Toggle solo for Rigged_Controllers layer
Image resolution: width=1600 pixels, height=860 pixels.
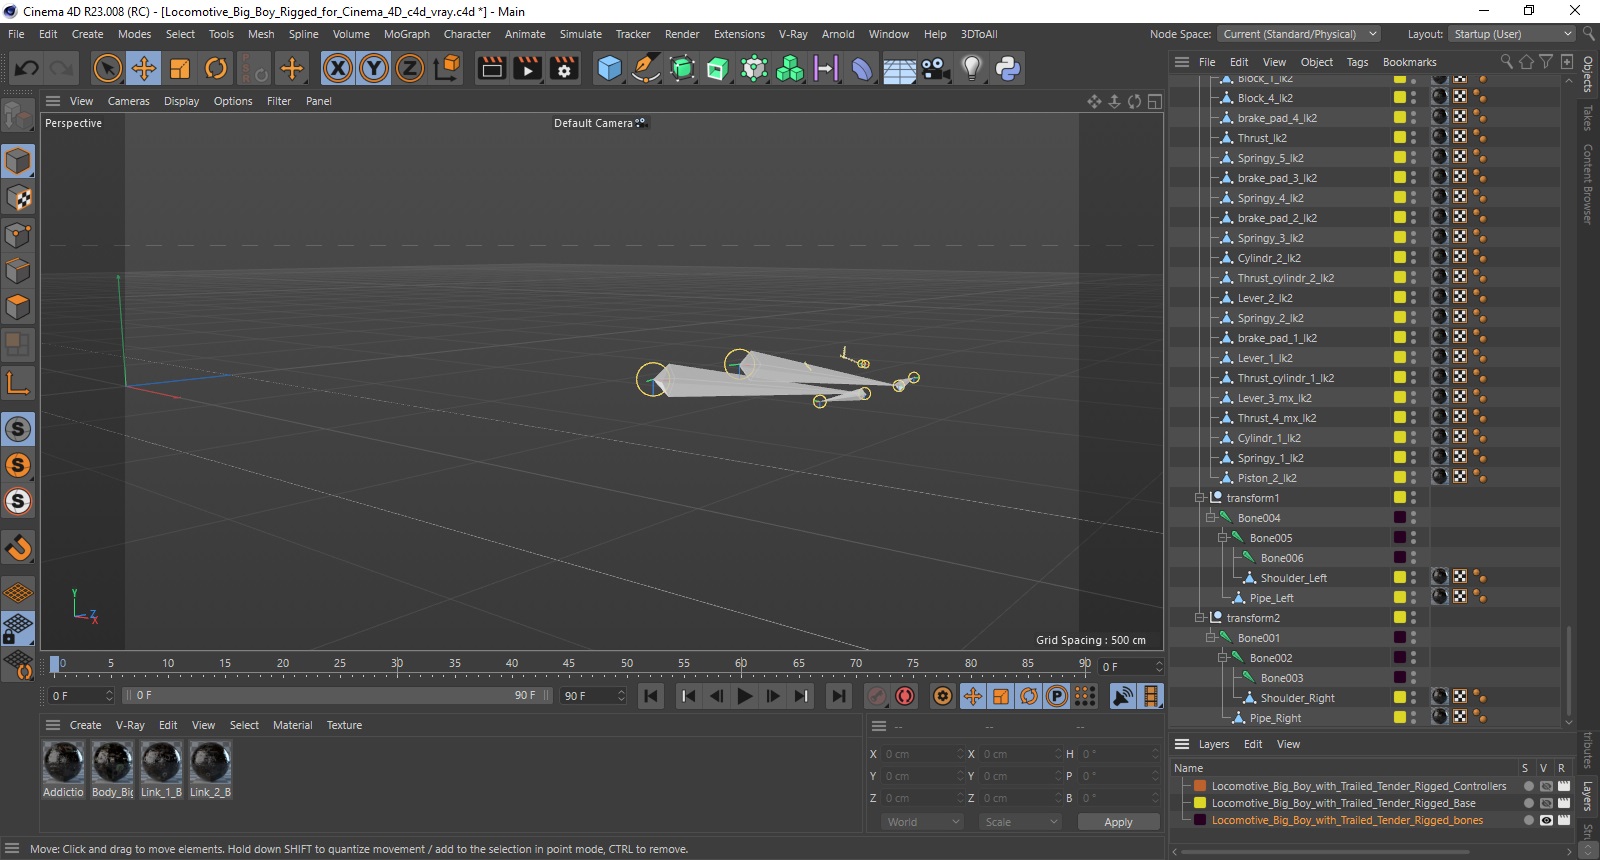pyautogui.click(x=1528, y=786)
